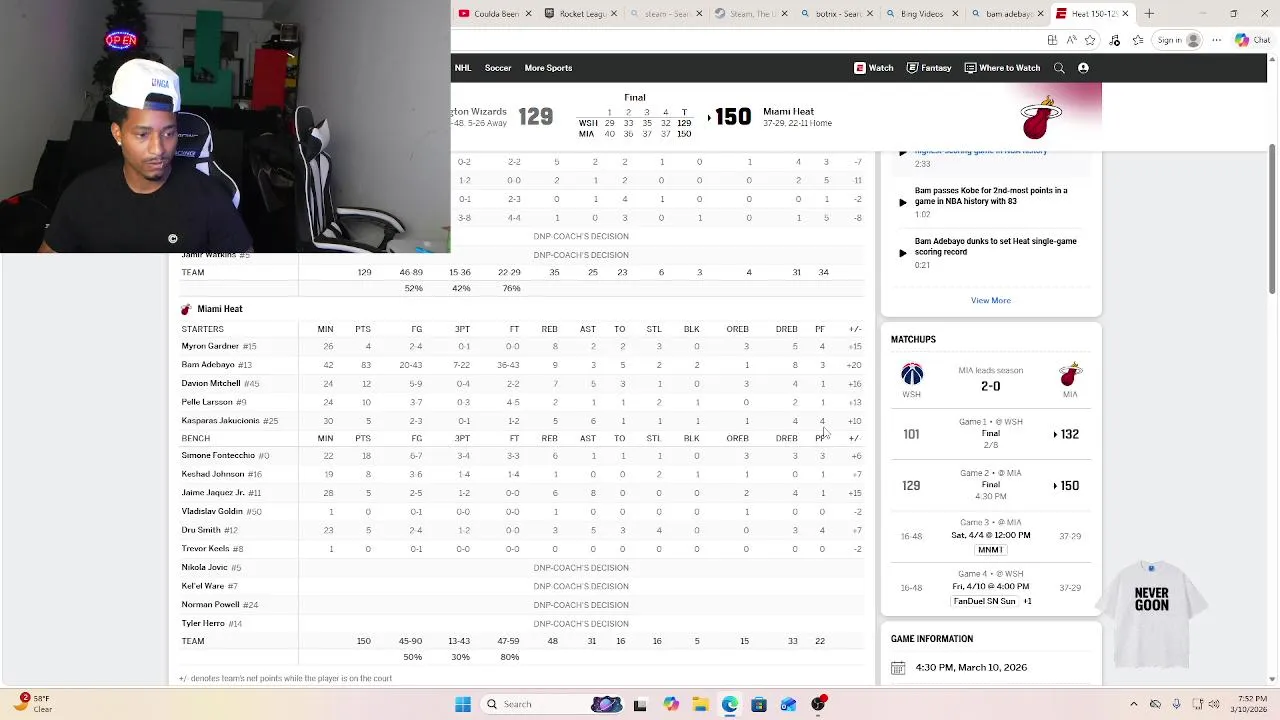
Task: Show hidden system tray icons
Action: (x=1133, y=704)
